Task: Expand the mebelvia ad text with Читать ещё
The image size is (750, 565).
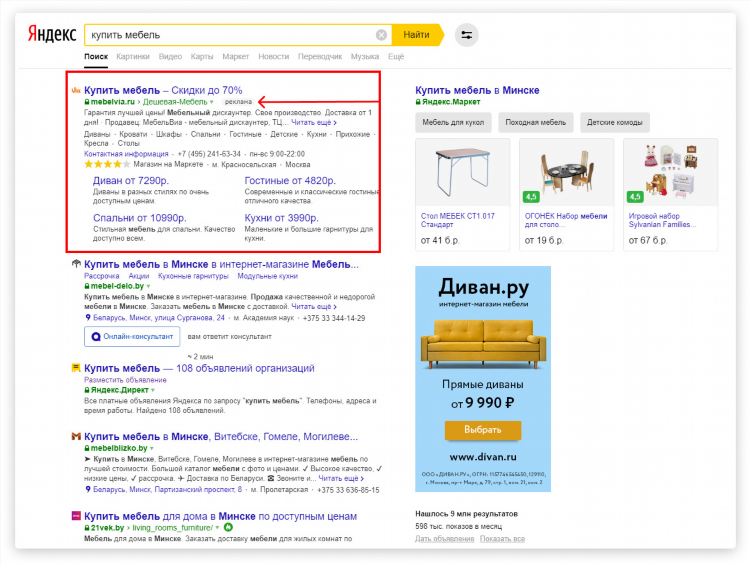Action: [314, 122]
